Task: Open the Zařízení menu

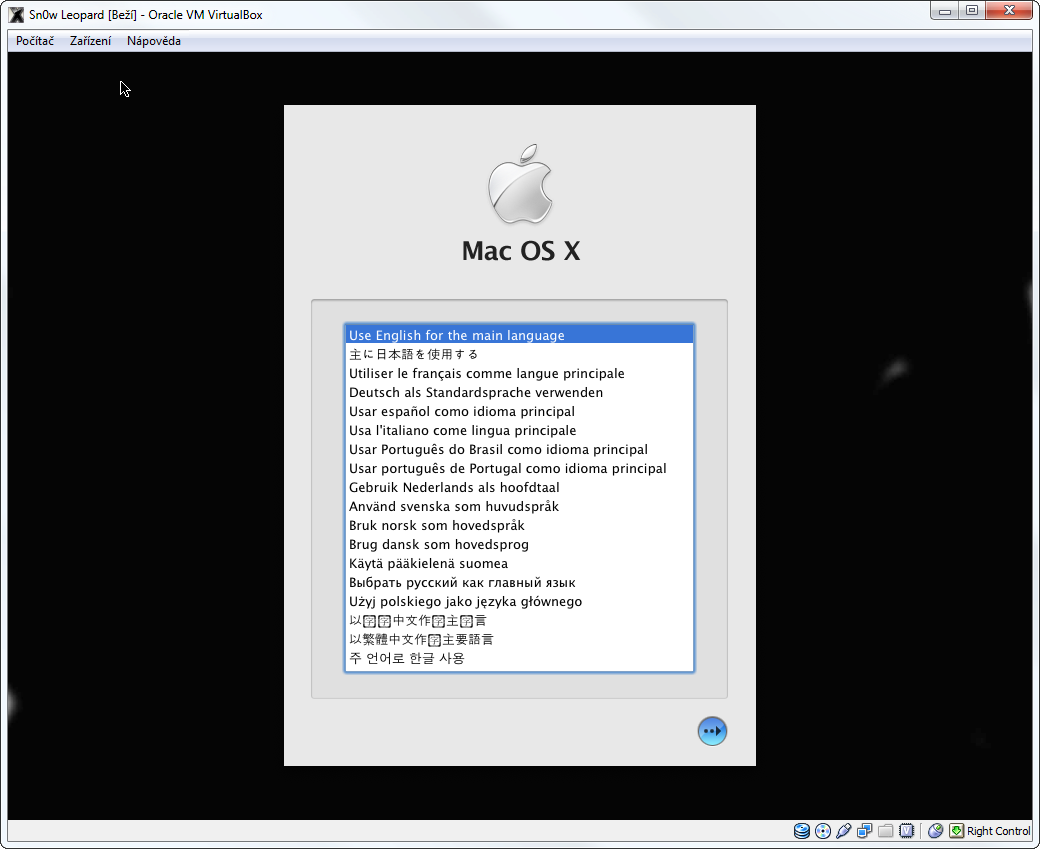Action: pyautogui.click(x=90, y=41)
